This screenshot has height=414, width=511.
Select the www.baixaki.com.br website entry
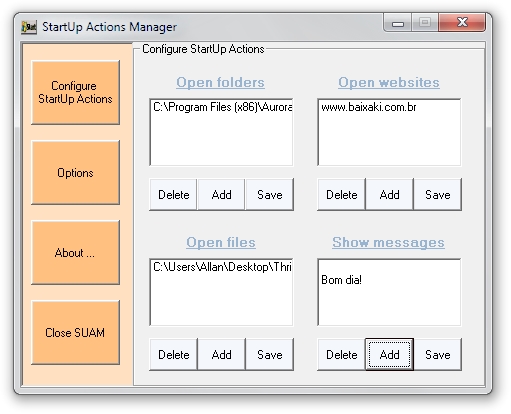[369, 107]
